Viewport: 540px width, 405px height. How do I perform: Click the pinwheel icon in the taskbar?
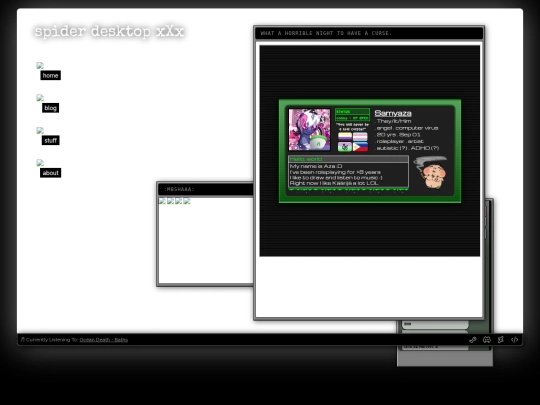[500, 340]
